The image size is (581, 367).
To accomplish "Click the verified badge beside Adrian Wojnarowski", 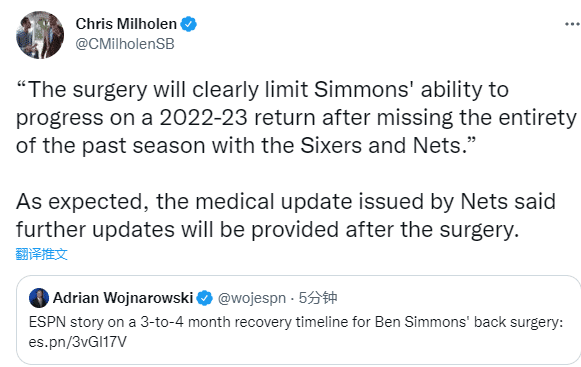I will pyautogui.click(x=204, y=298).
